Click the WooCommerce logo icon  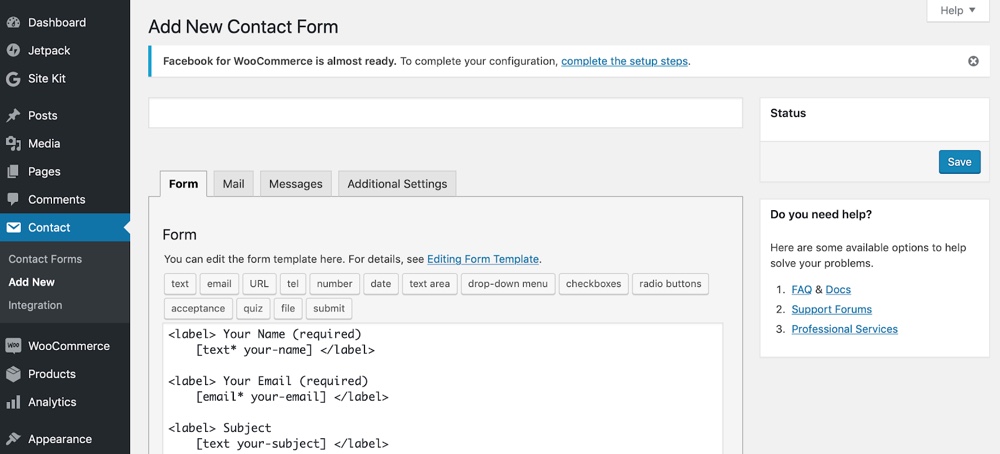(x=13, y=346)
